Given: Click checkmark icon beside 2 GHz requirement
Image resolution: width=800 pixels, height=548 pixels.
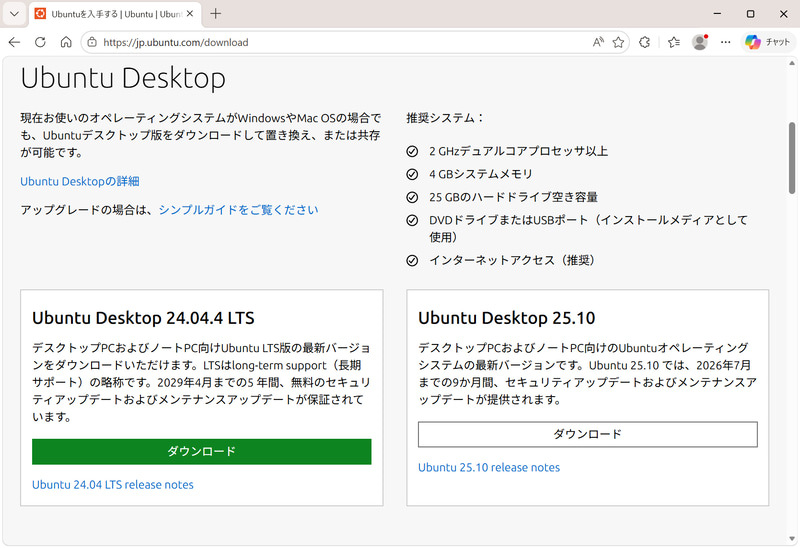Looking at the screenshot, I should (x=412, y=152).
